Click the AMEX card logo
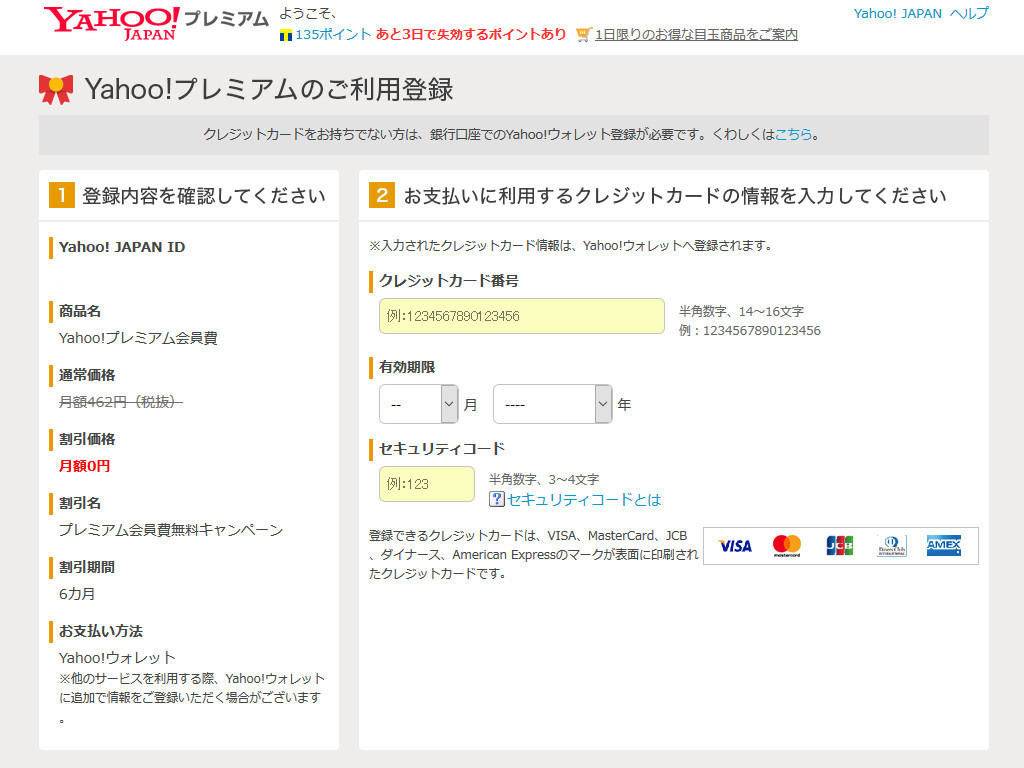 [944, 545]
